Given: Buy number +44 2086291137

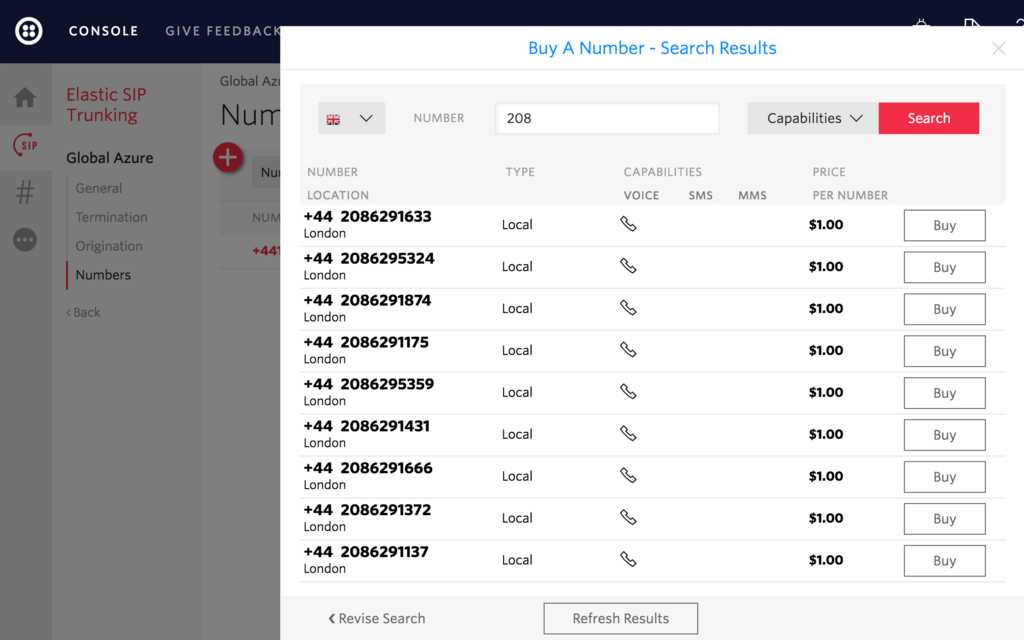Looking at the screenshot, I should click(x=944, y=561).
